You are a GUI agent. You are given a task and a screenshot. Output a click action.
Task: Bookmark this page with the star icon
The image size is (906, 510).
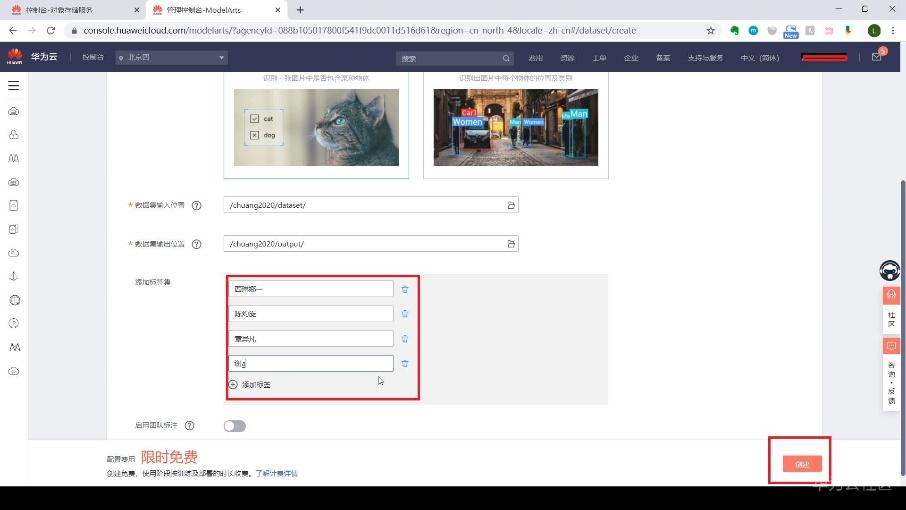pyautogui.click(x=711, y=31)
